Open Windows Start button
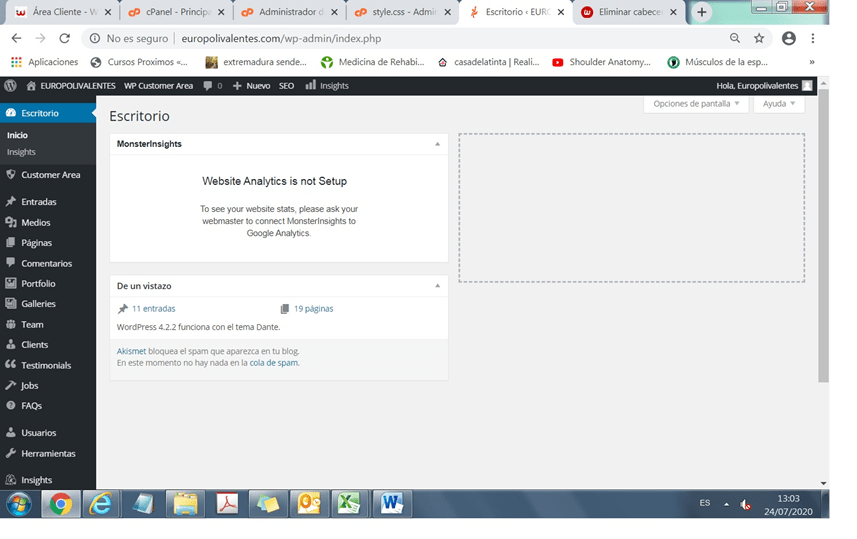The width and height of the screenshot is (857, 539). pyautogui.click(x=19, y=504)
